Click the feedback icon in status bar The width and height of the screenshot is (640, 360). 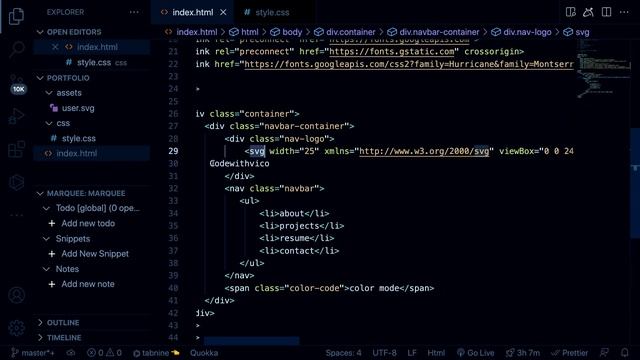tap(604, 353)
